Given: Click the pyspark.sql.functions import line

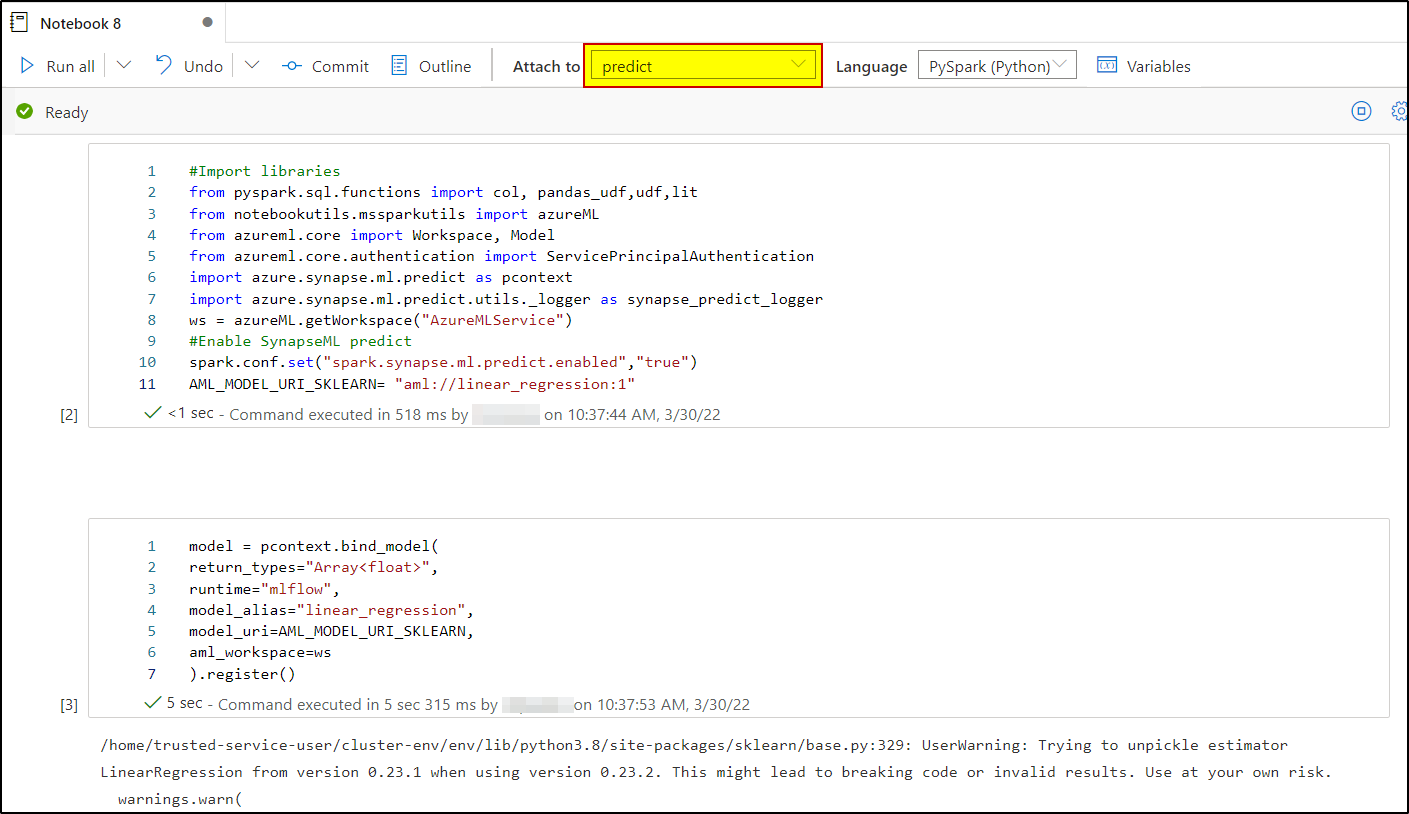Looking at the screenshot, I should click(443, 192).
